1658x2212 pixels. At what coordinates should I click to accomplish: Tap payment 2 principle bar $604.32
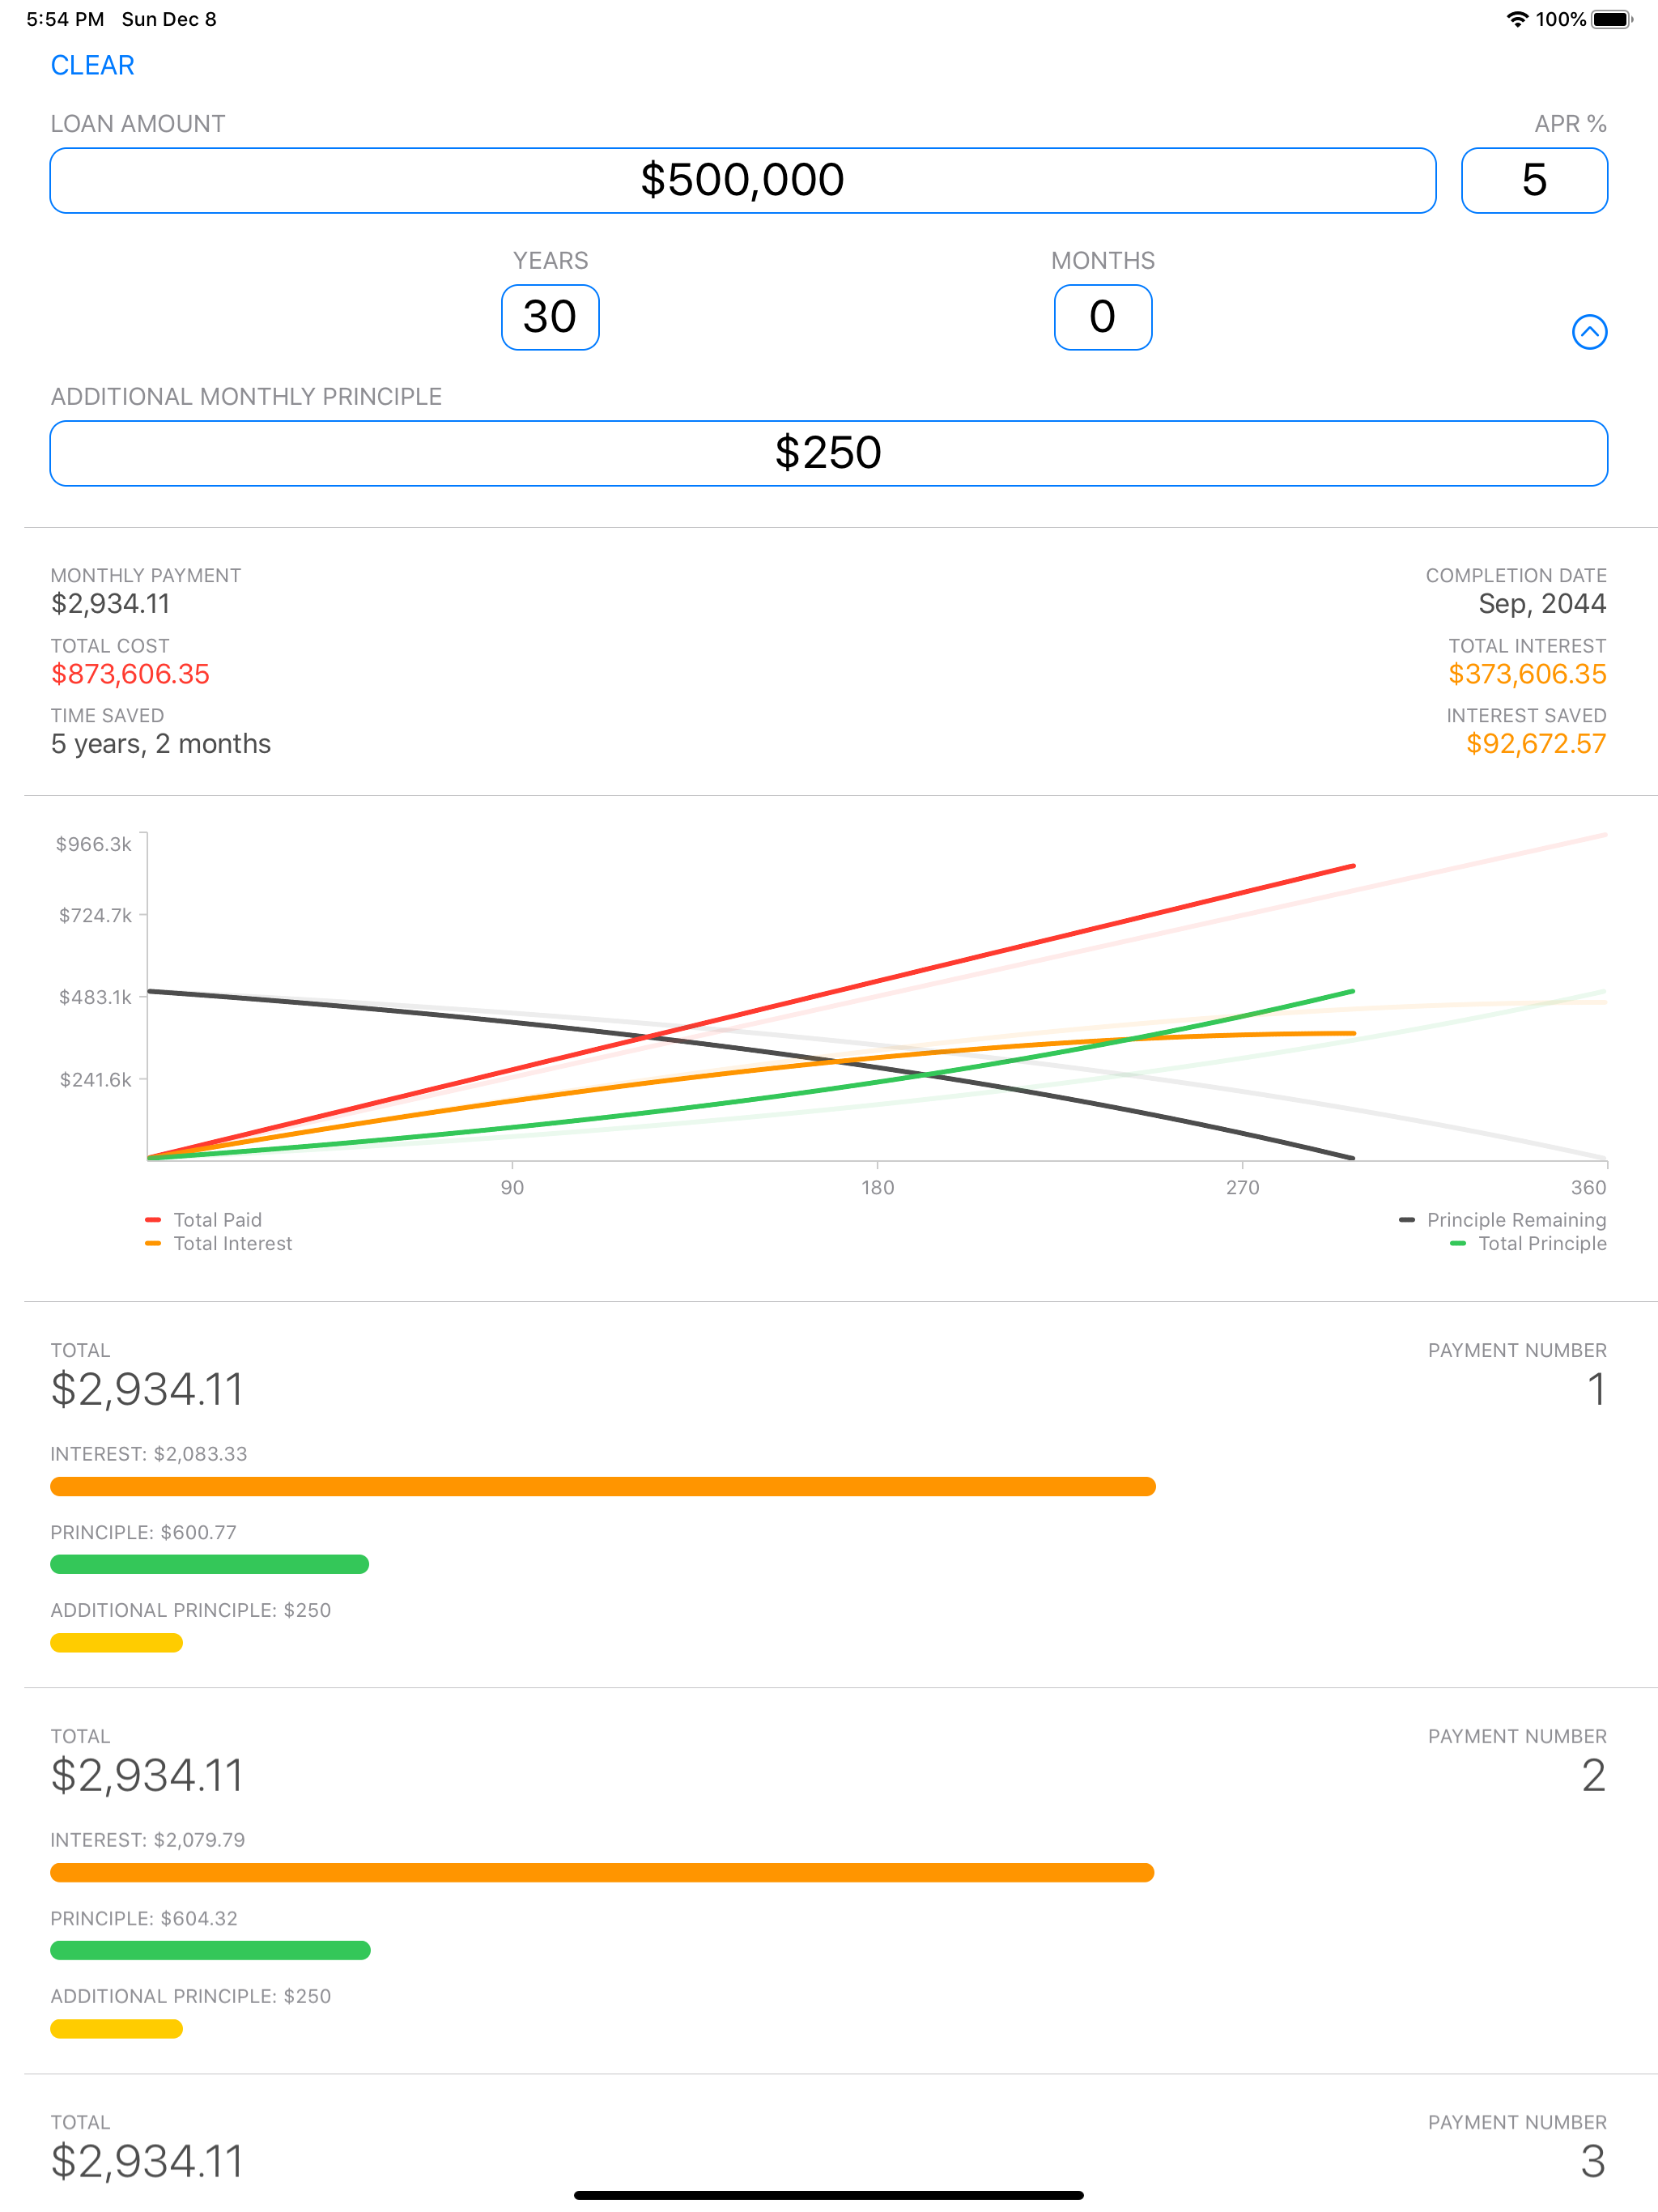(x=210, y=1950)
